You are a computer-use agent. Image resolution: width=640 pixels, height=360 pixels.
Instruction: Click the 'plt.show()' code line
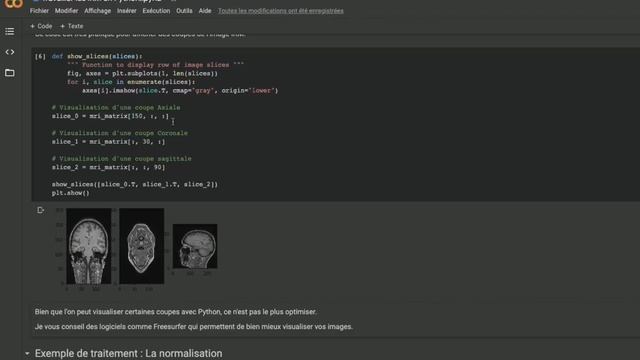click(x=71, y=193)
